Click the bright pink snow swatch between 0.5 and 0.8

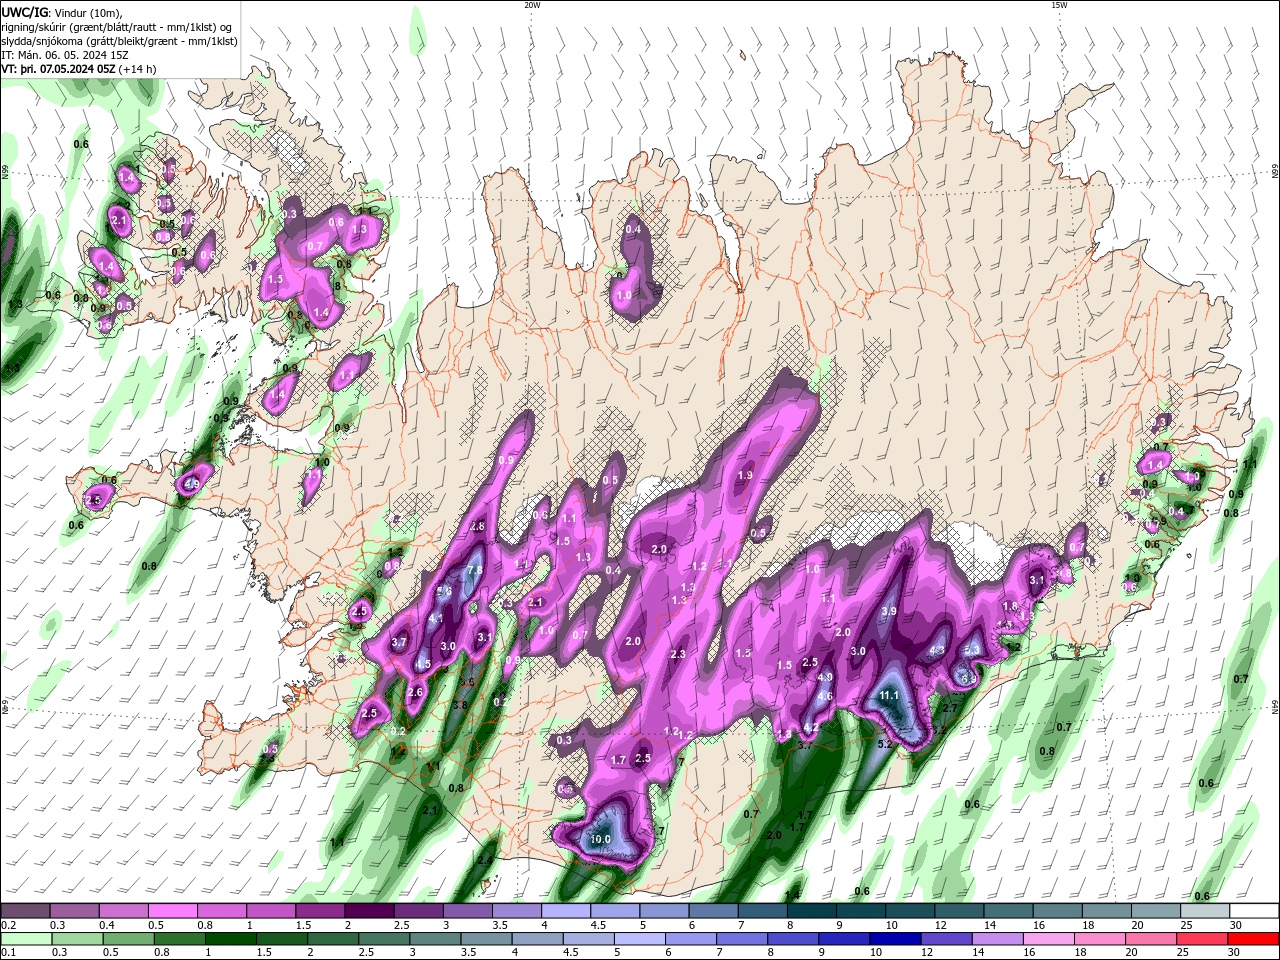[x=172, y=911]
